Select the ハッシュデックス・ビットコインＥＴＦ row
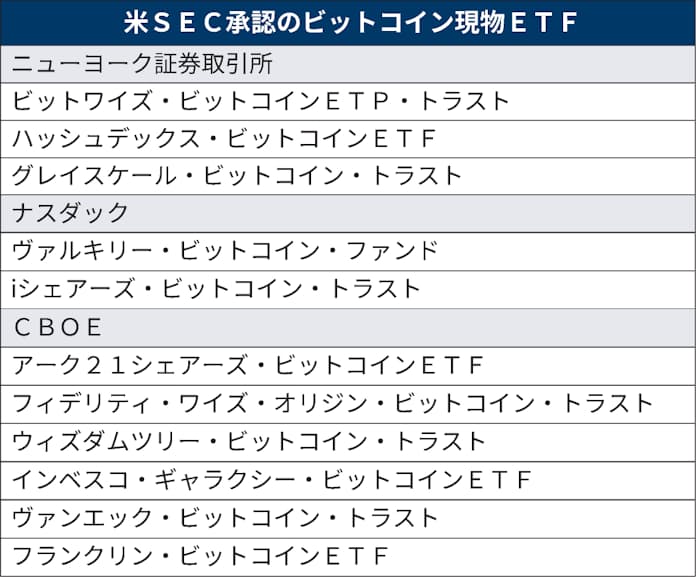This screenshot has width=696, height=577. [x=224, y=138]
